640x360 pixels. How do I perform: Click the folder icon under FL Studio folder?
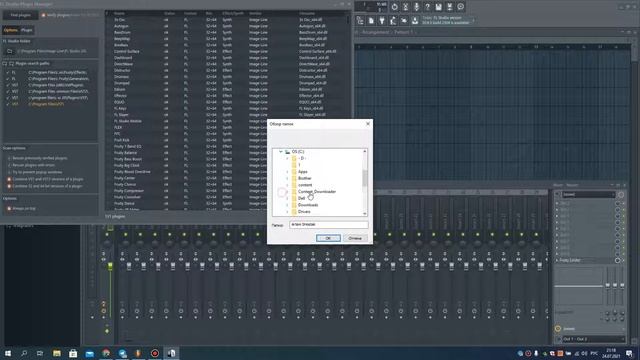pos(10,51)
